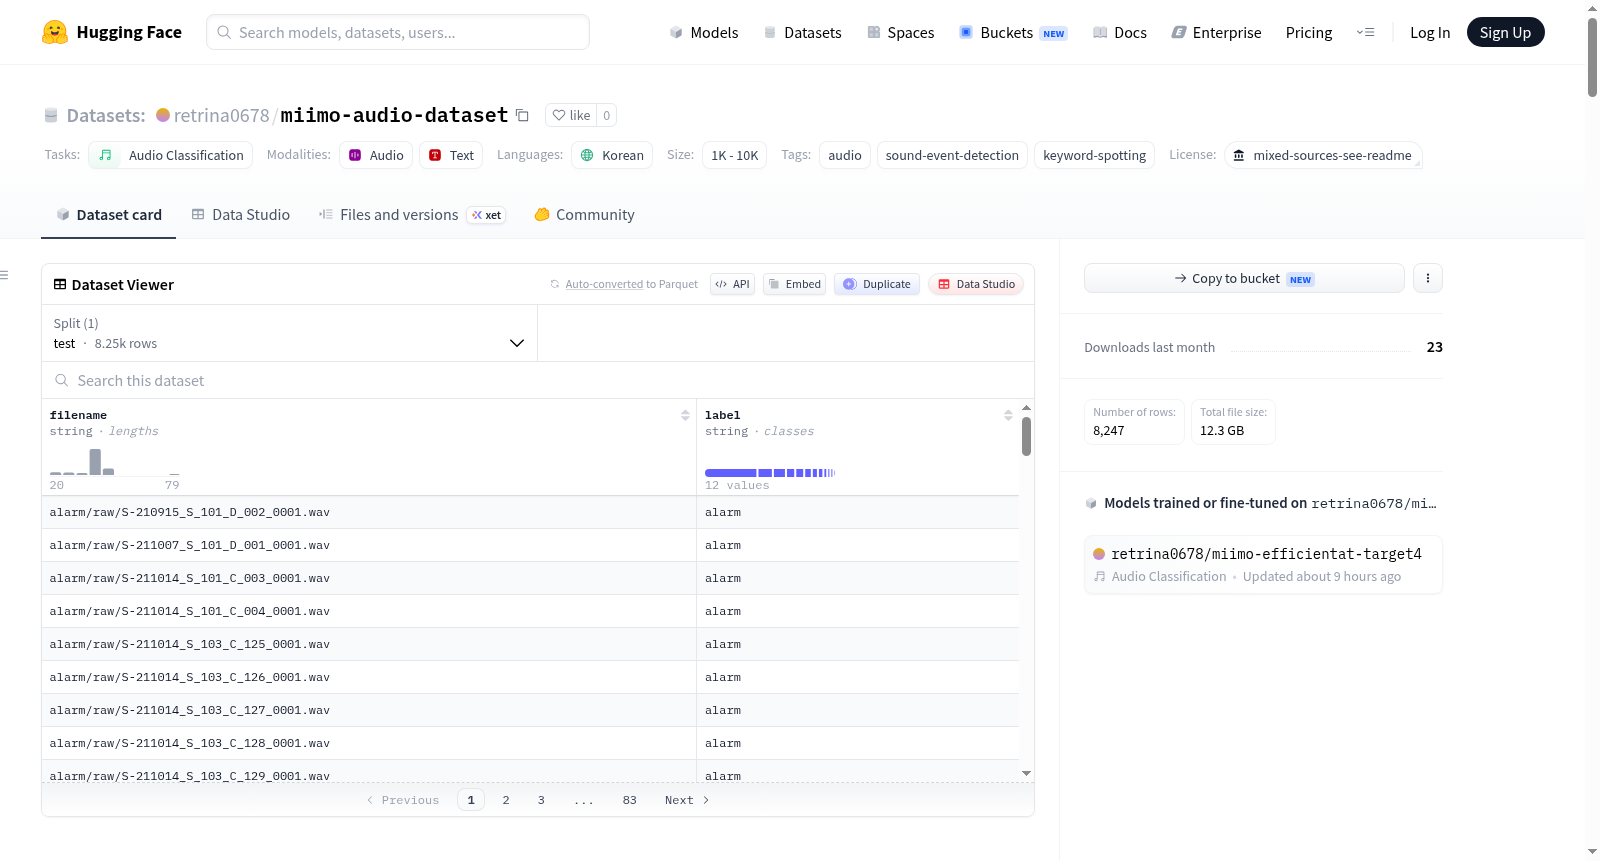Select the Audio modality tag
This screenshot has height=861, width=1600.
(376, 155)
